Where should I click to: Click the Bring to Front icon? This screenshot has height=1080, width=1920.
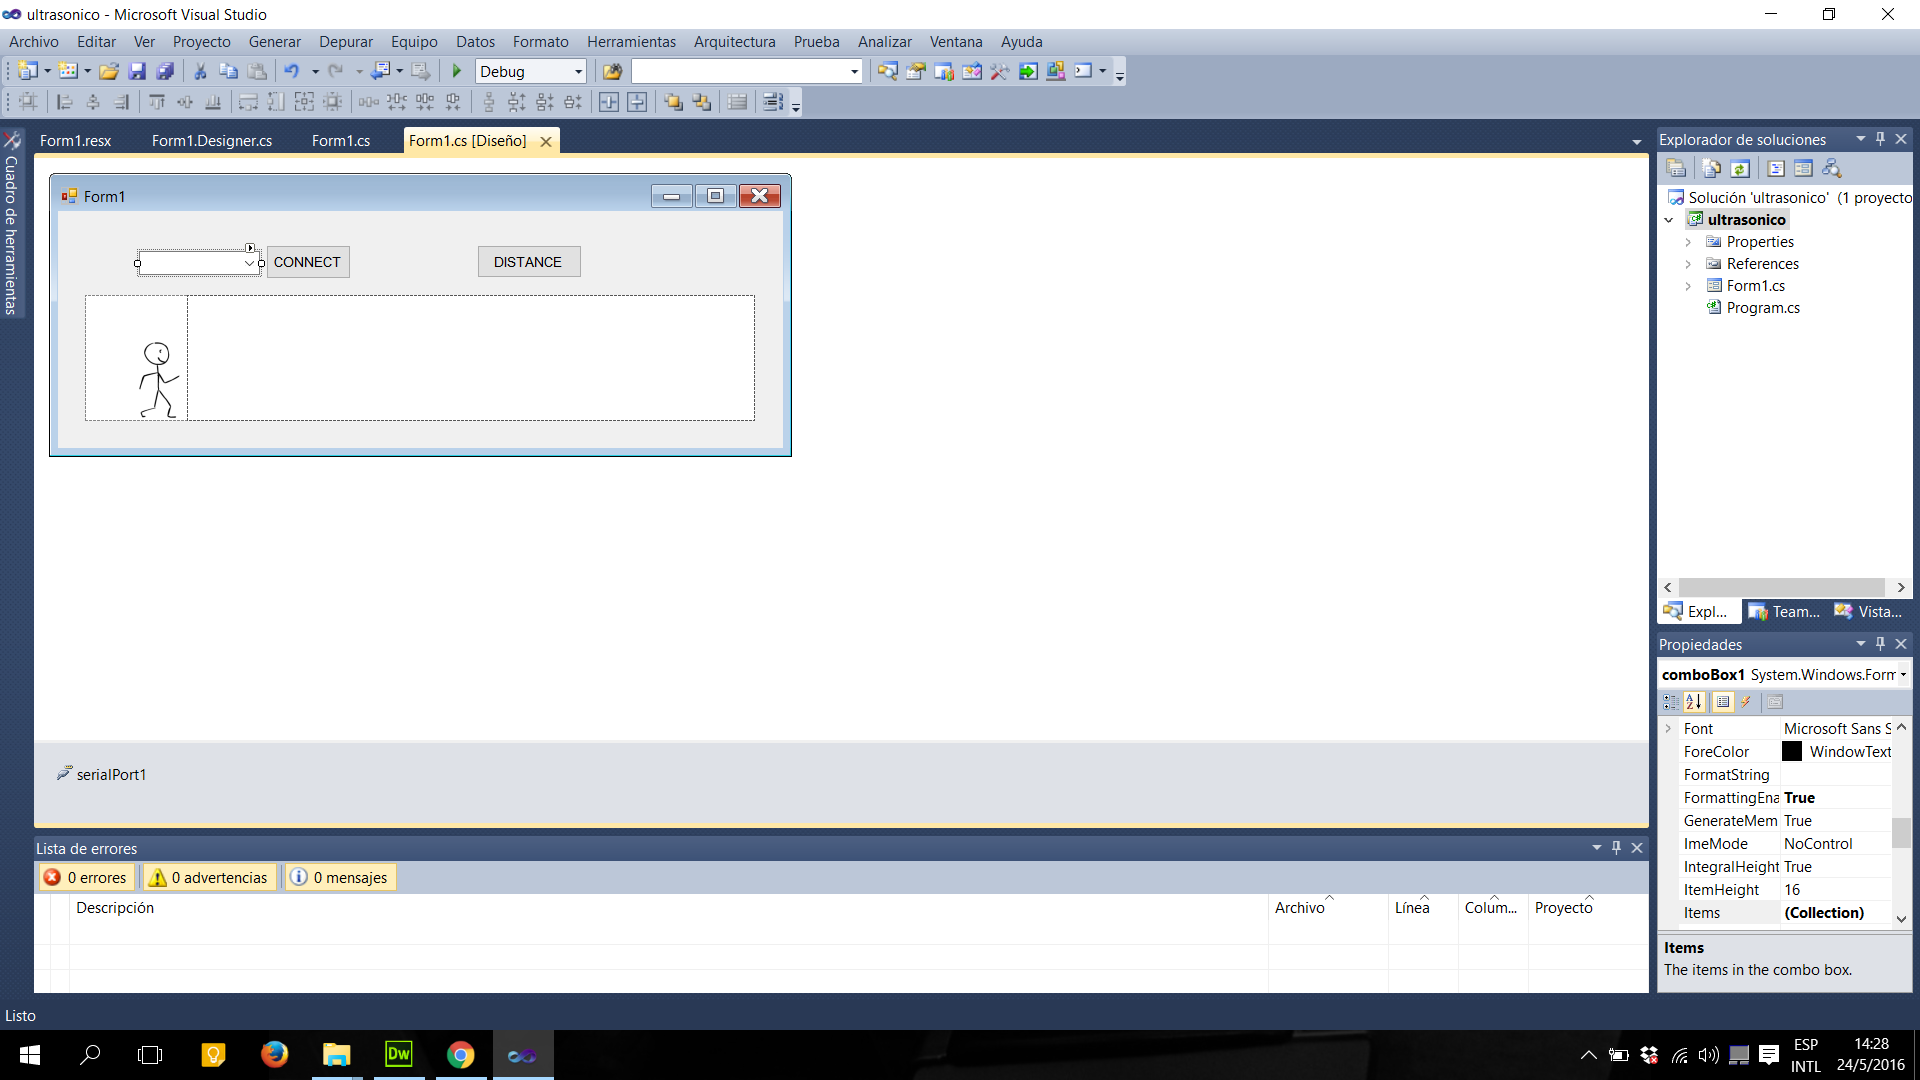[673, 102]
